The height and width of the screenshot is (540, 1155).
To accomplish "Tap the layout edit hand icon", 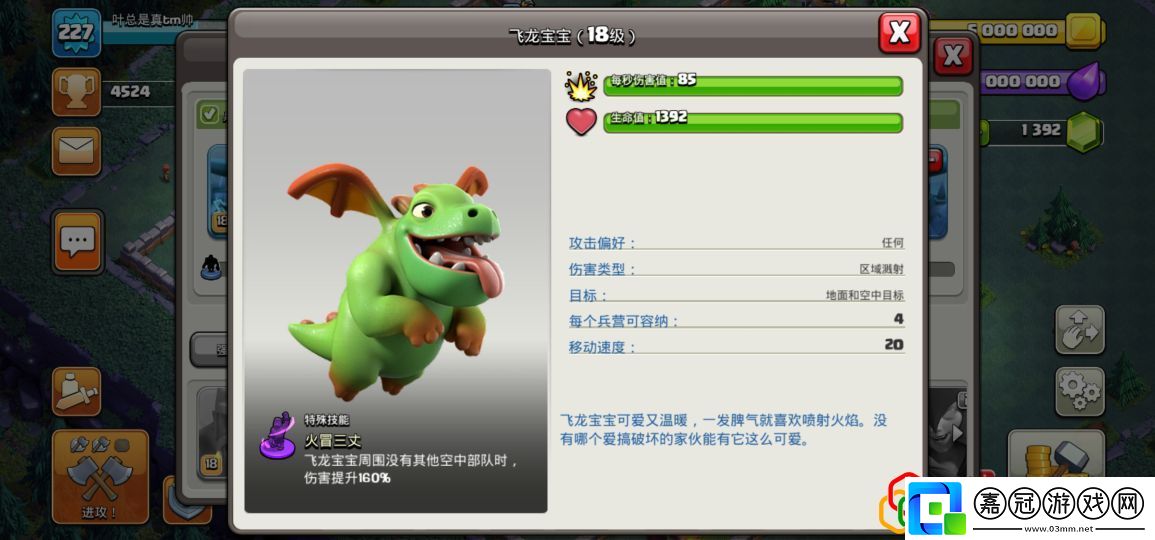I will click(x=1080, y=329).
